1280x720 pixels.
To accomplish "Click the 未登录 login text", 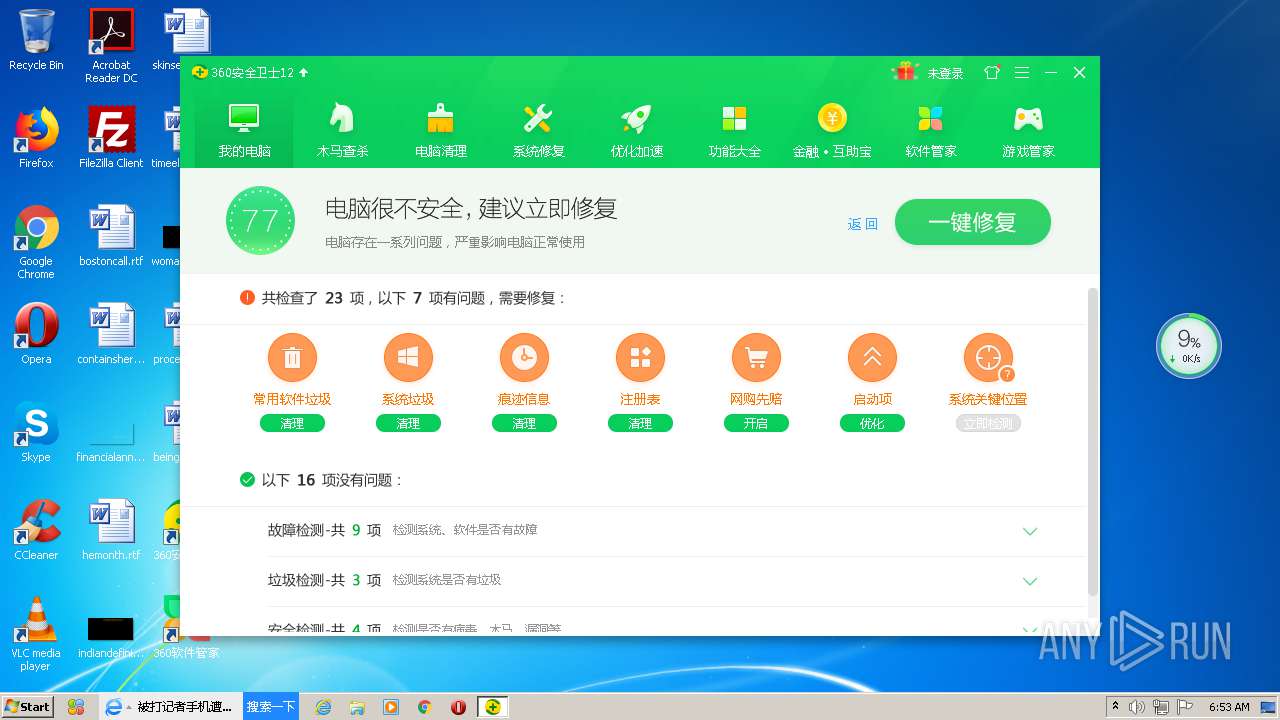I will (x=945, y=73).
